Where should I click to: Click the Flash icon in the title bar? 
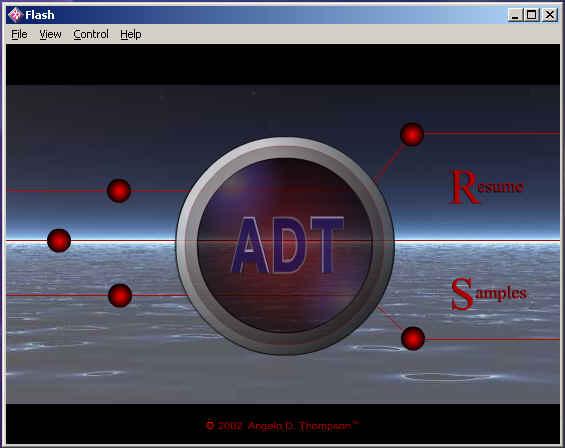(15, 15)
